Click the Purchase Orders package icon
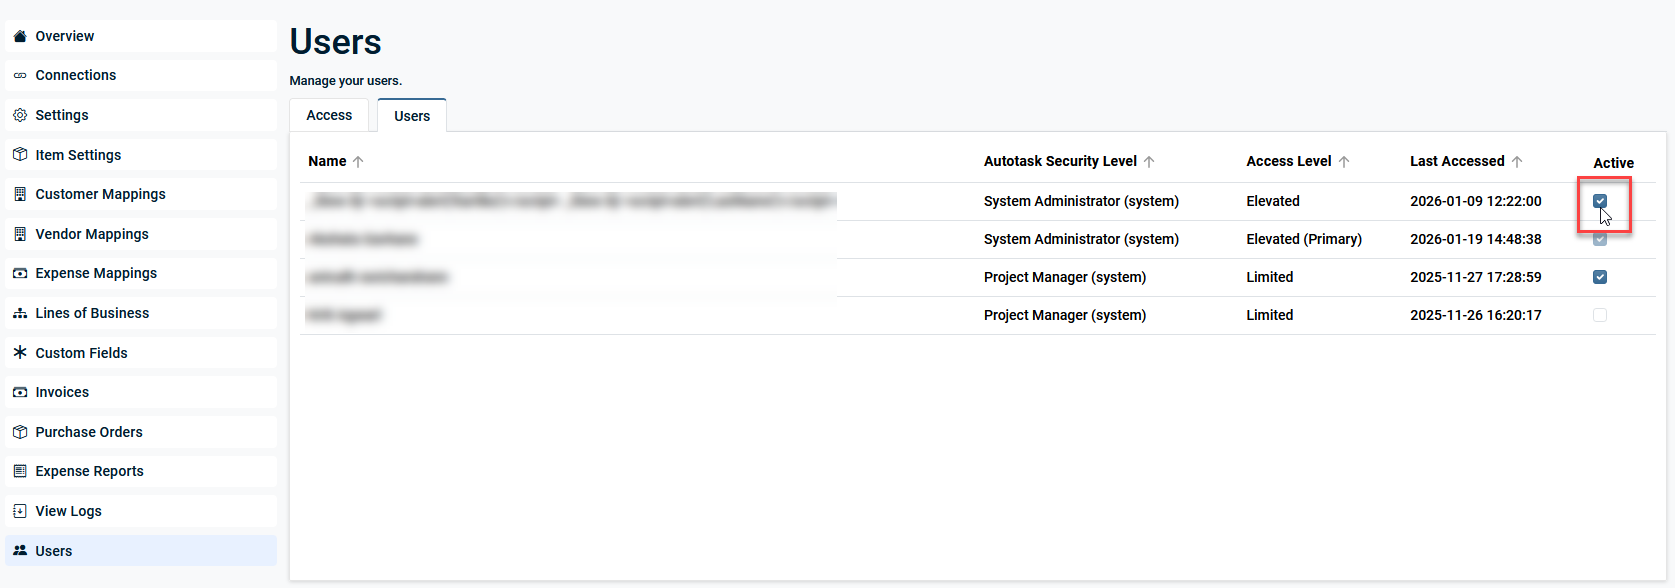 pyautogui.click(x=20, y=432)
